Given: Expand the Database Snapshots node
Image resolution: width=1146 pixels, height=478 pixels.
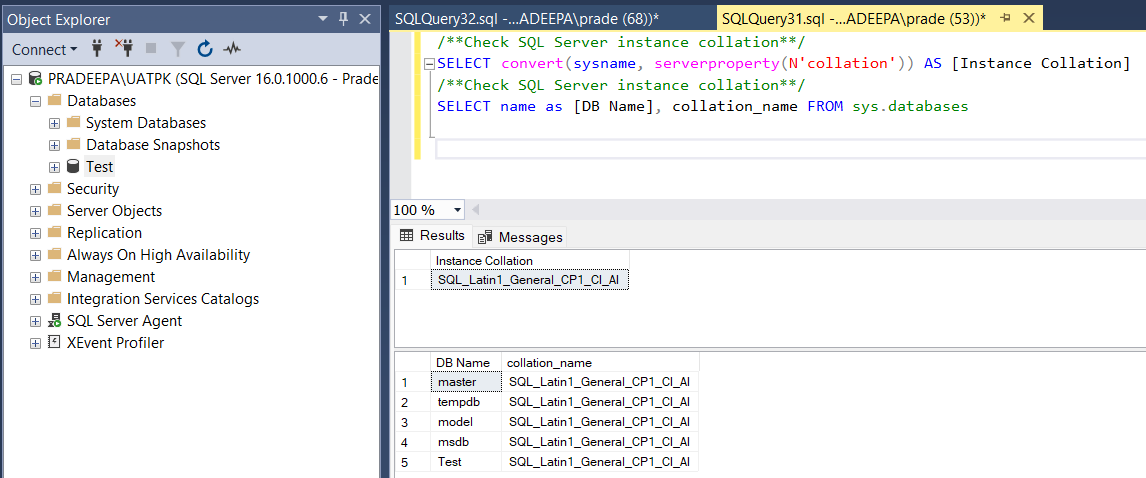Looking at the screenshot, I should (x=54, y=145).
